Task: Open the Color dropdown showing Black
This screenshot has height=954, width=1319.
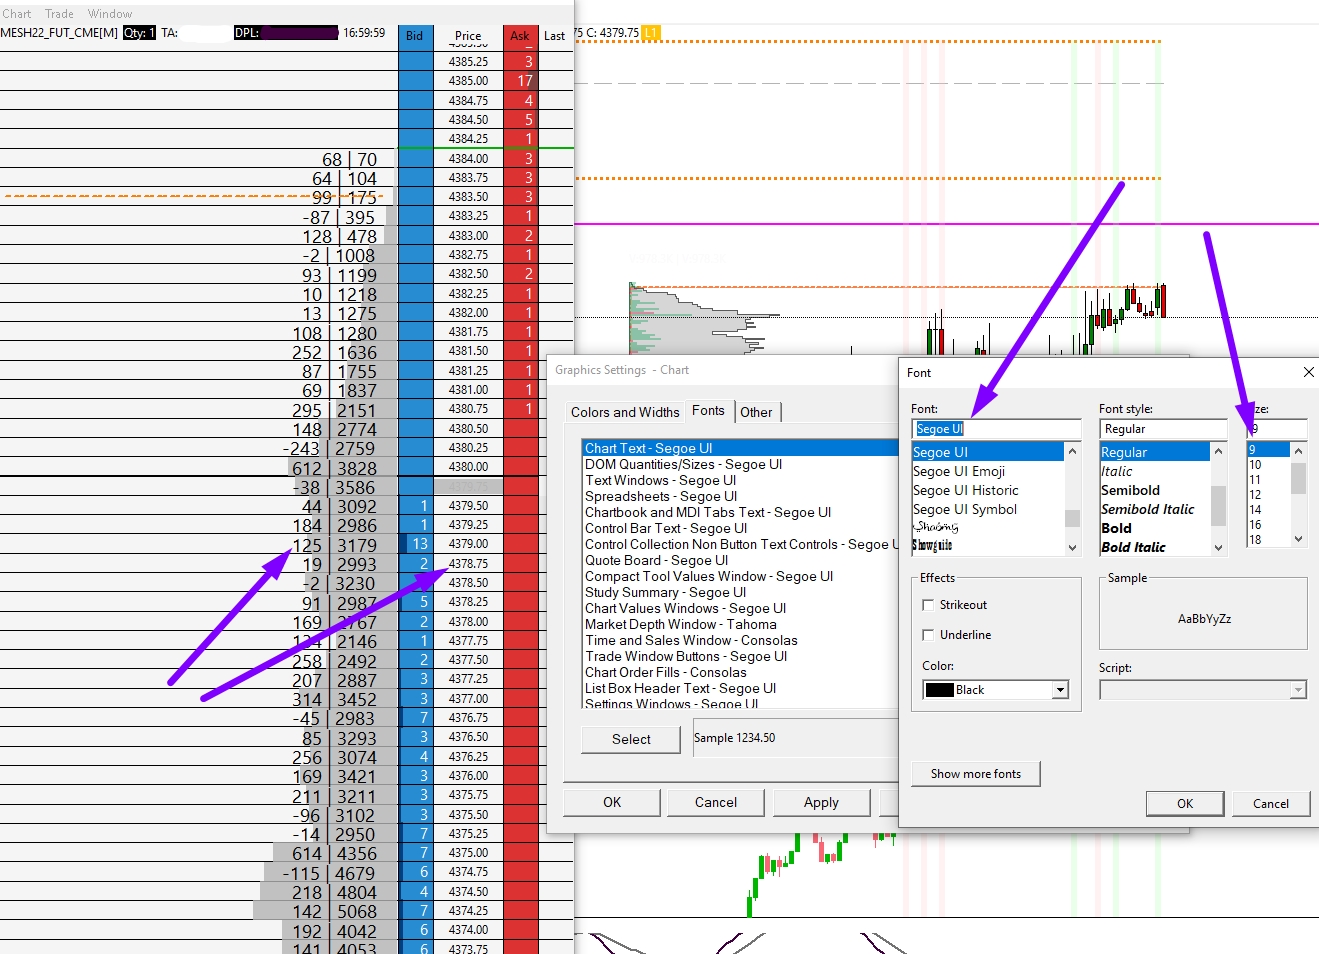Action: pos(996,690)
